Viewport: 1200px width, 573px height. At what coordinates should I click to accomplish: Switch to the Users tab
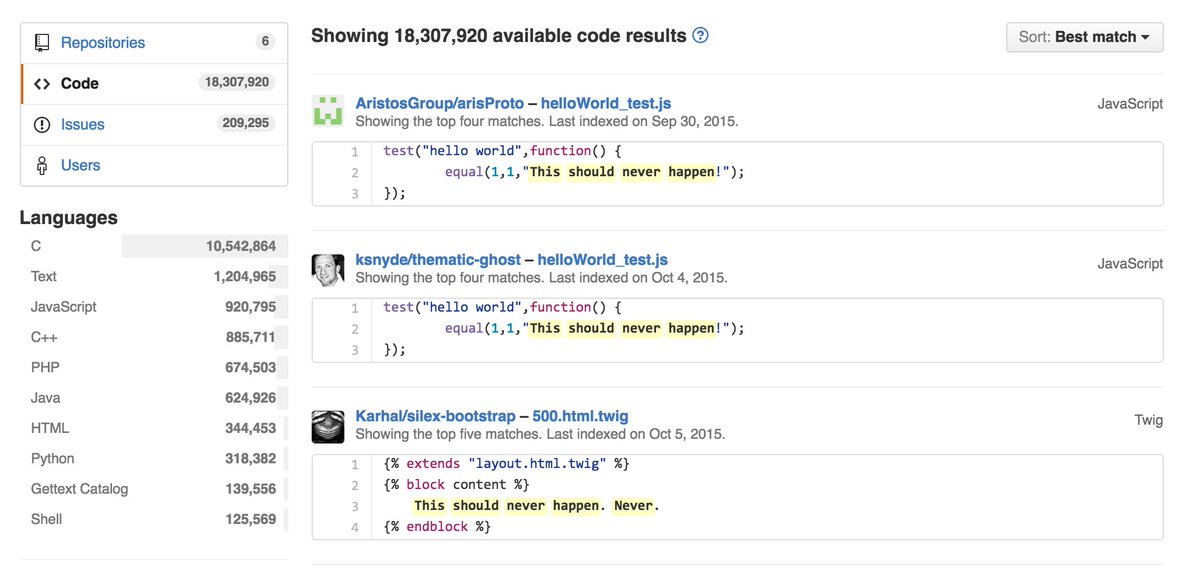point(80,166)
